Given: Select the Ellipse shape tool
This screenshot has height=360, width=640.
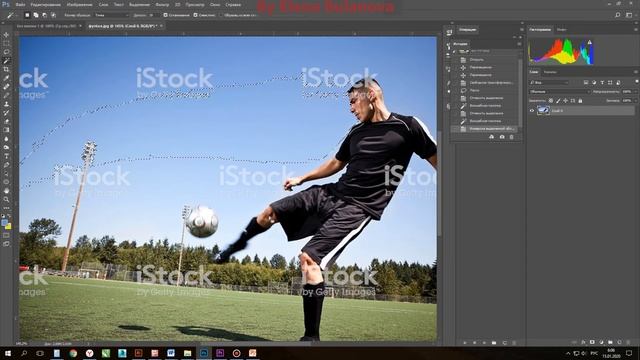Looking at the screenshot, I should (x=6, y=182).
